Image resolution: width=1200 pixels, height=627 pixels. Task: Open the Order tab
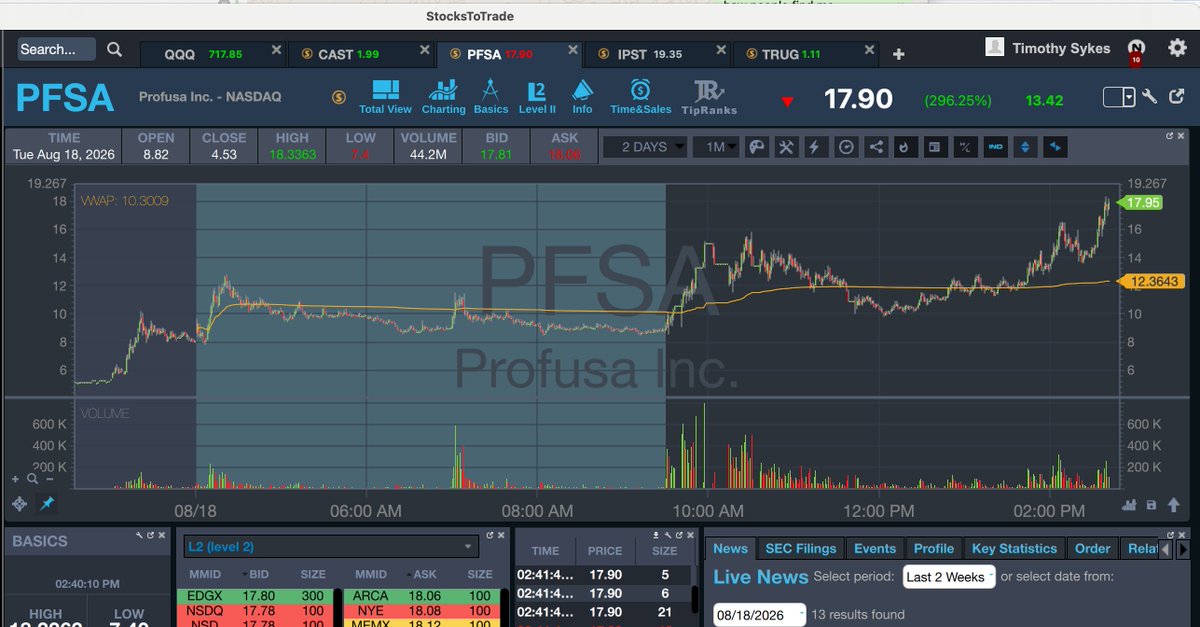(x=1092, y=548)
